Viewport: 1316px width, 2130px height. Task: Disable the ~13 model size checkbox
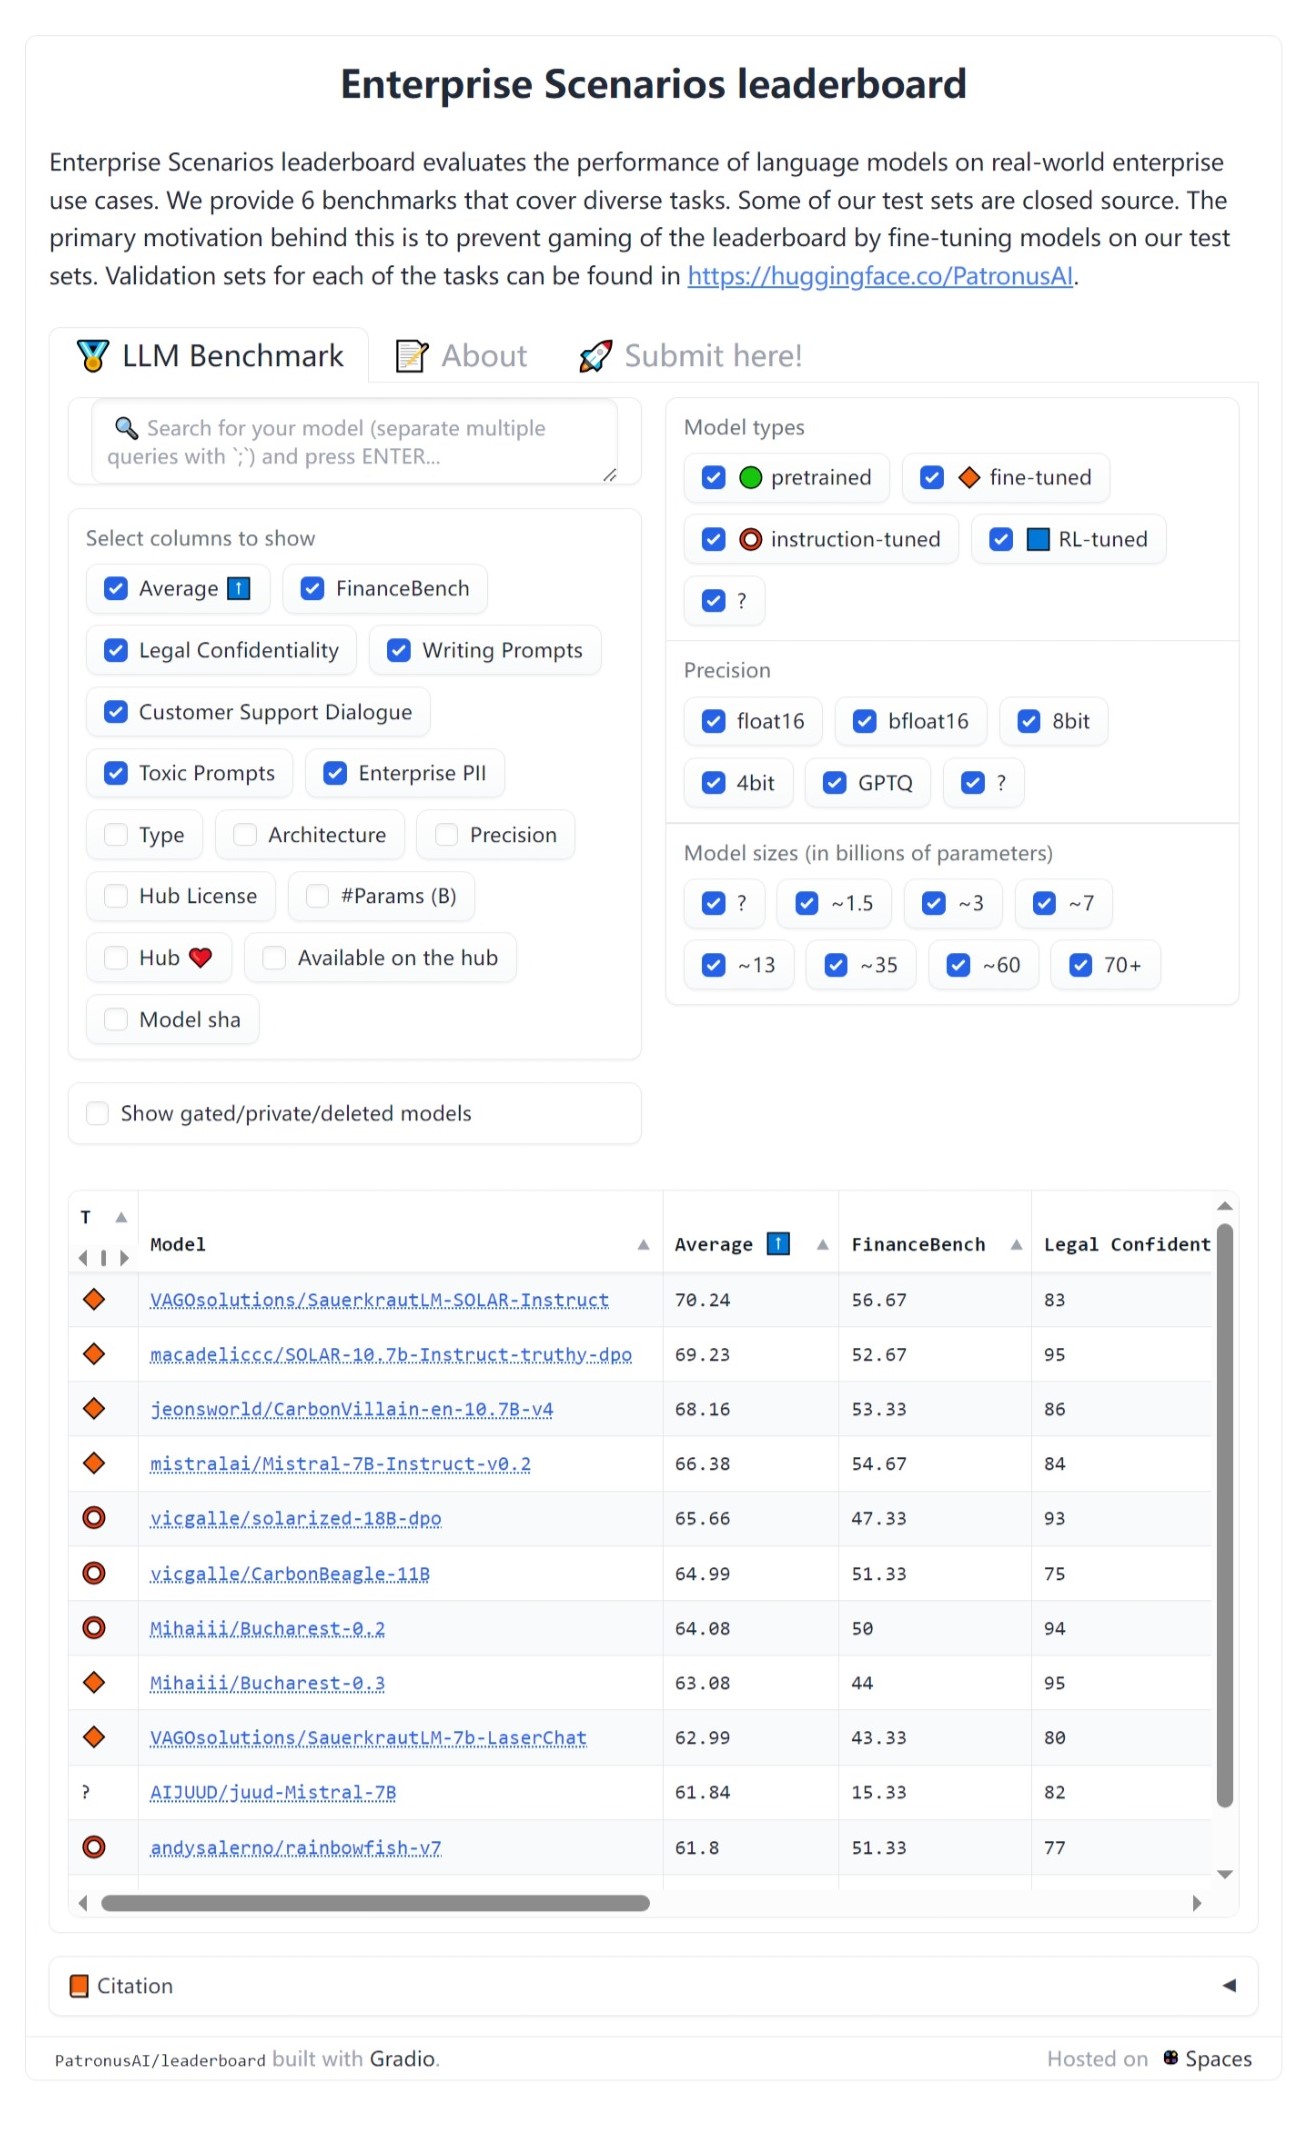pos(714,965)
